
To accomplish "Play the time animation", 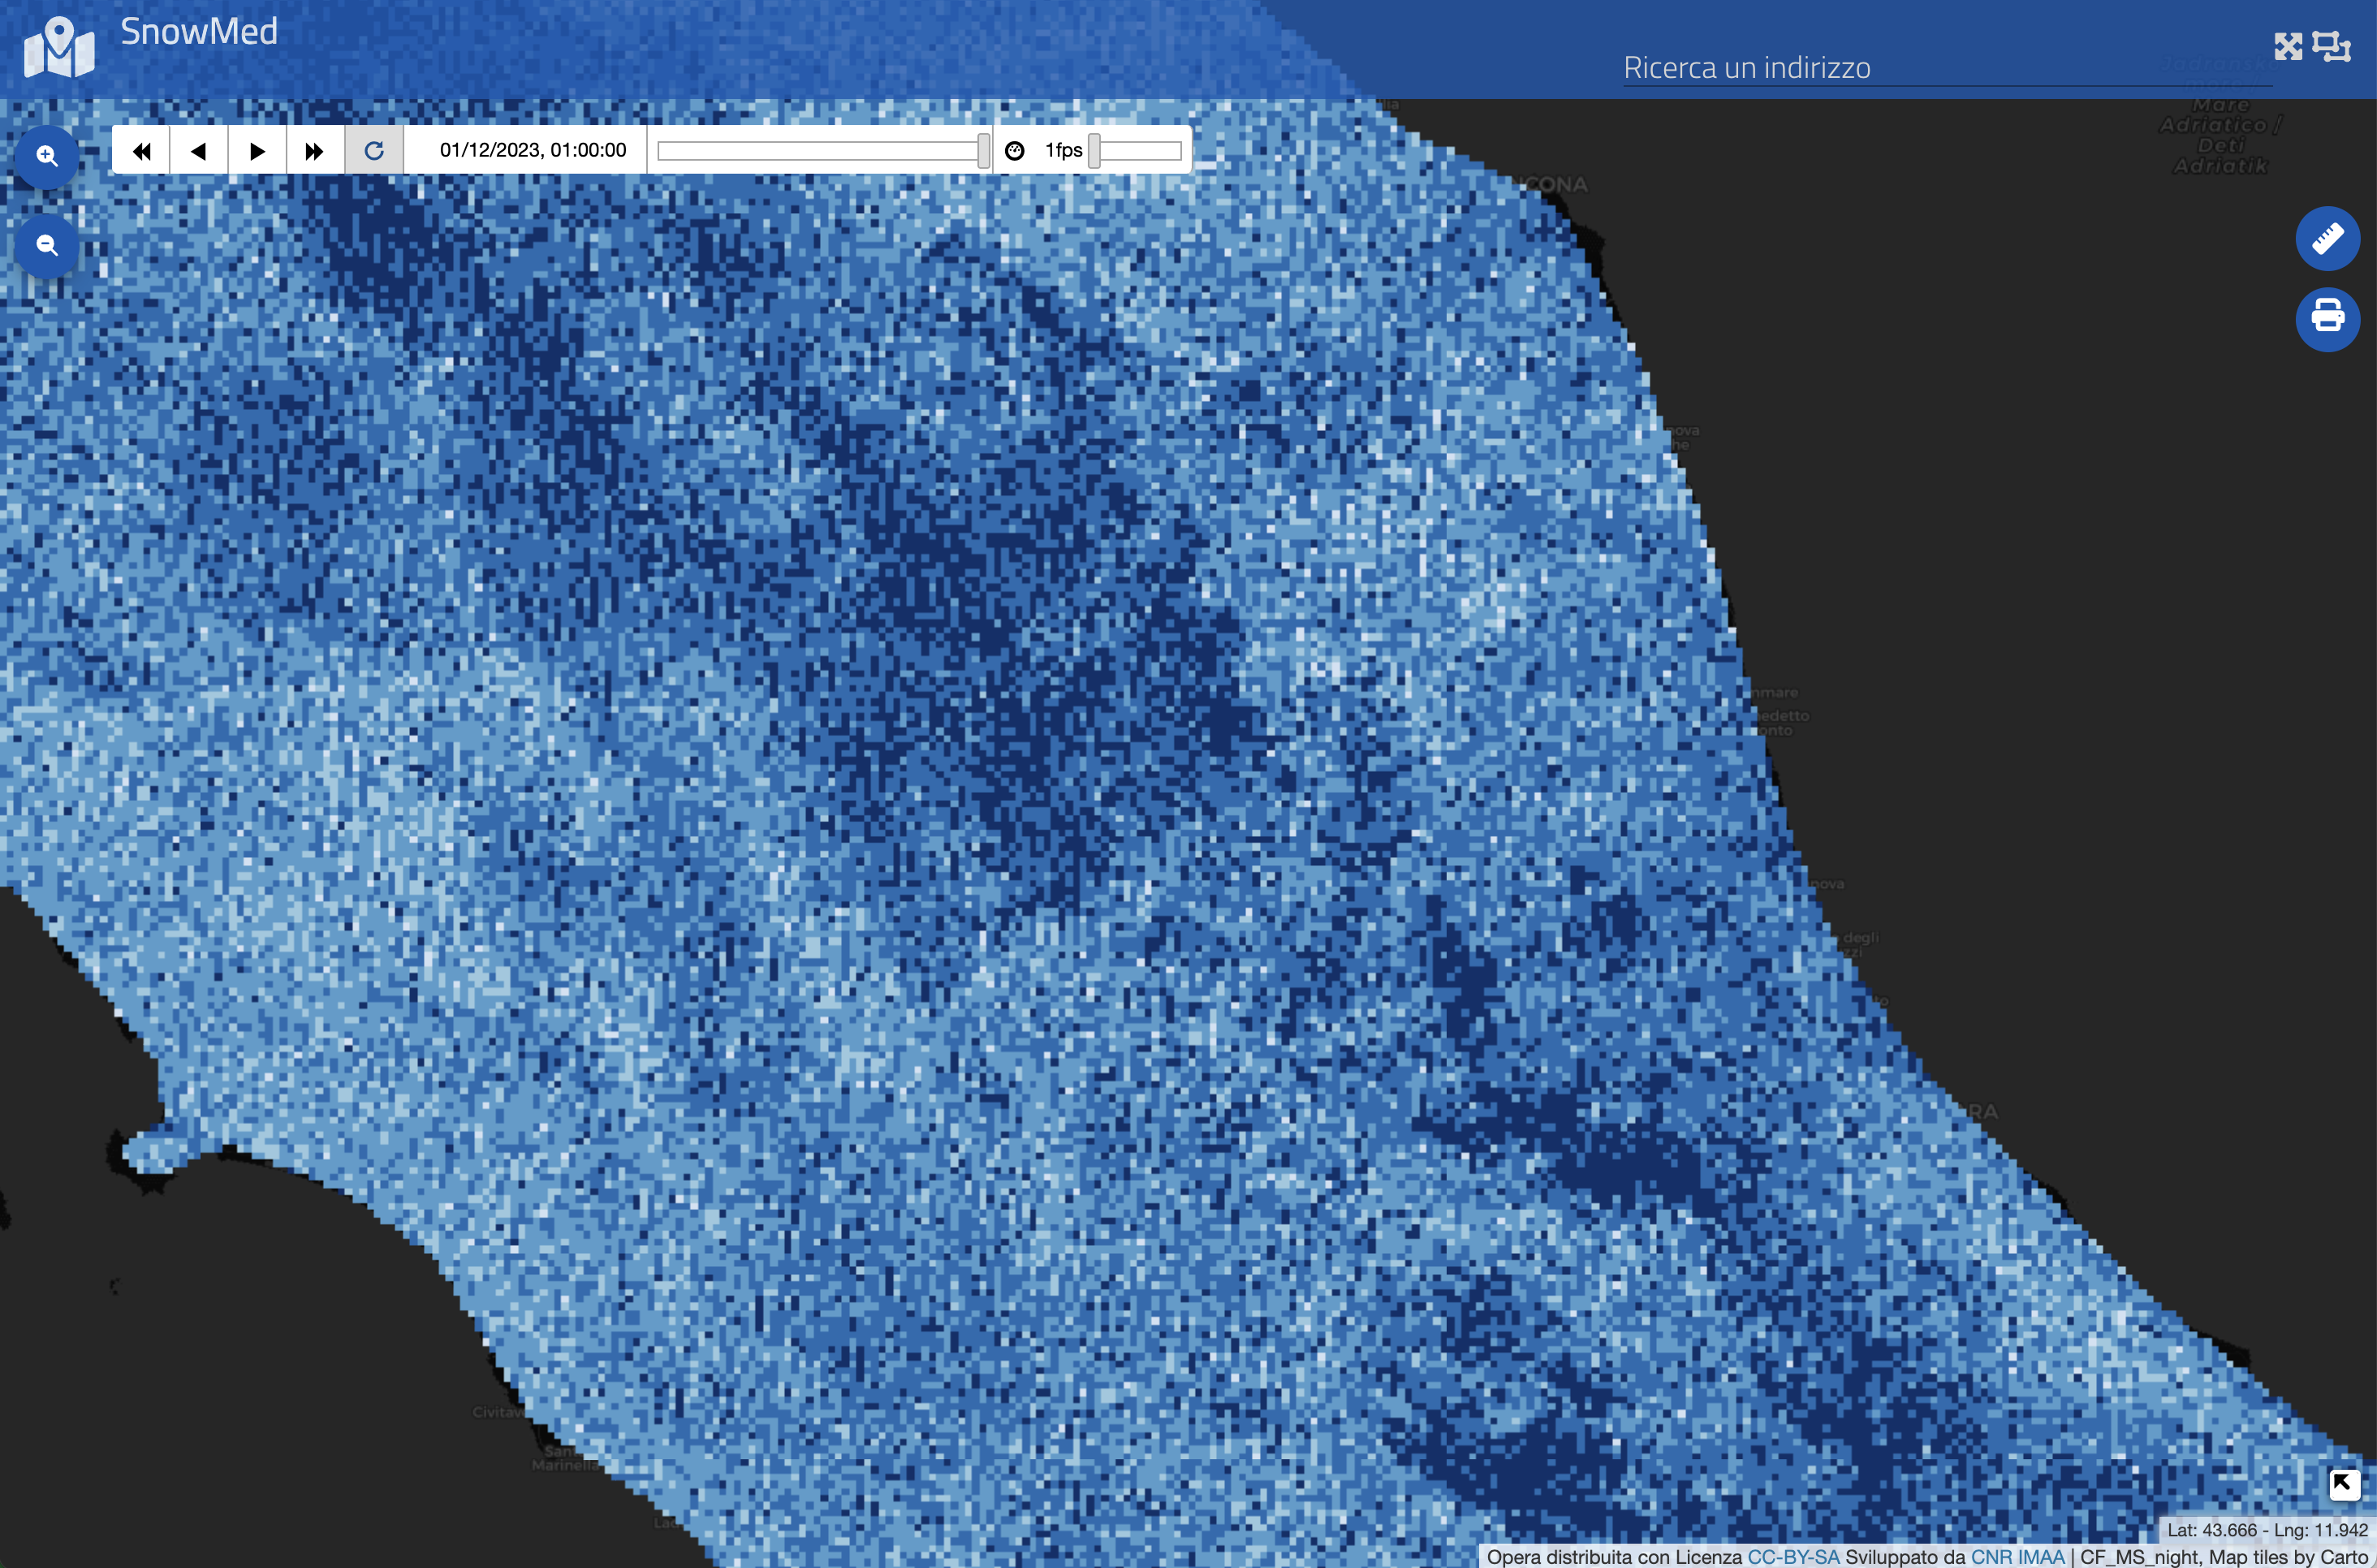I will (x=257, y=151).
